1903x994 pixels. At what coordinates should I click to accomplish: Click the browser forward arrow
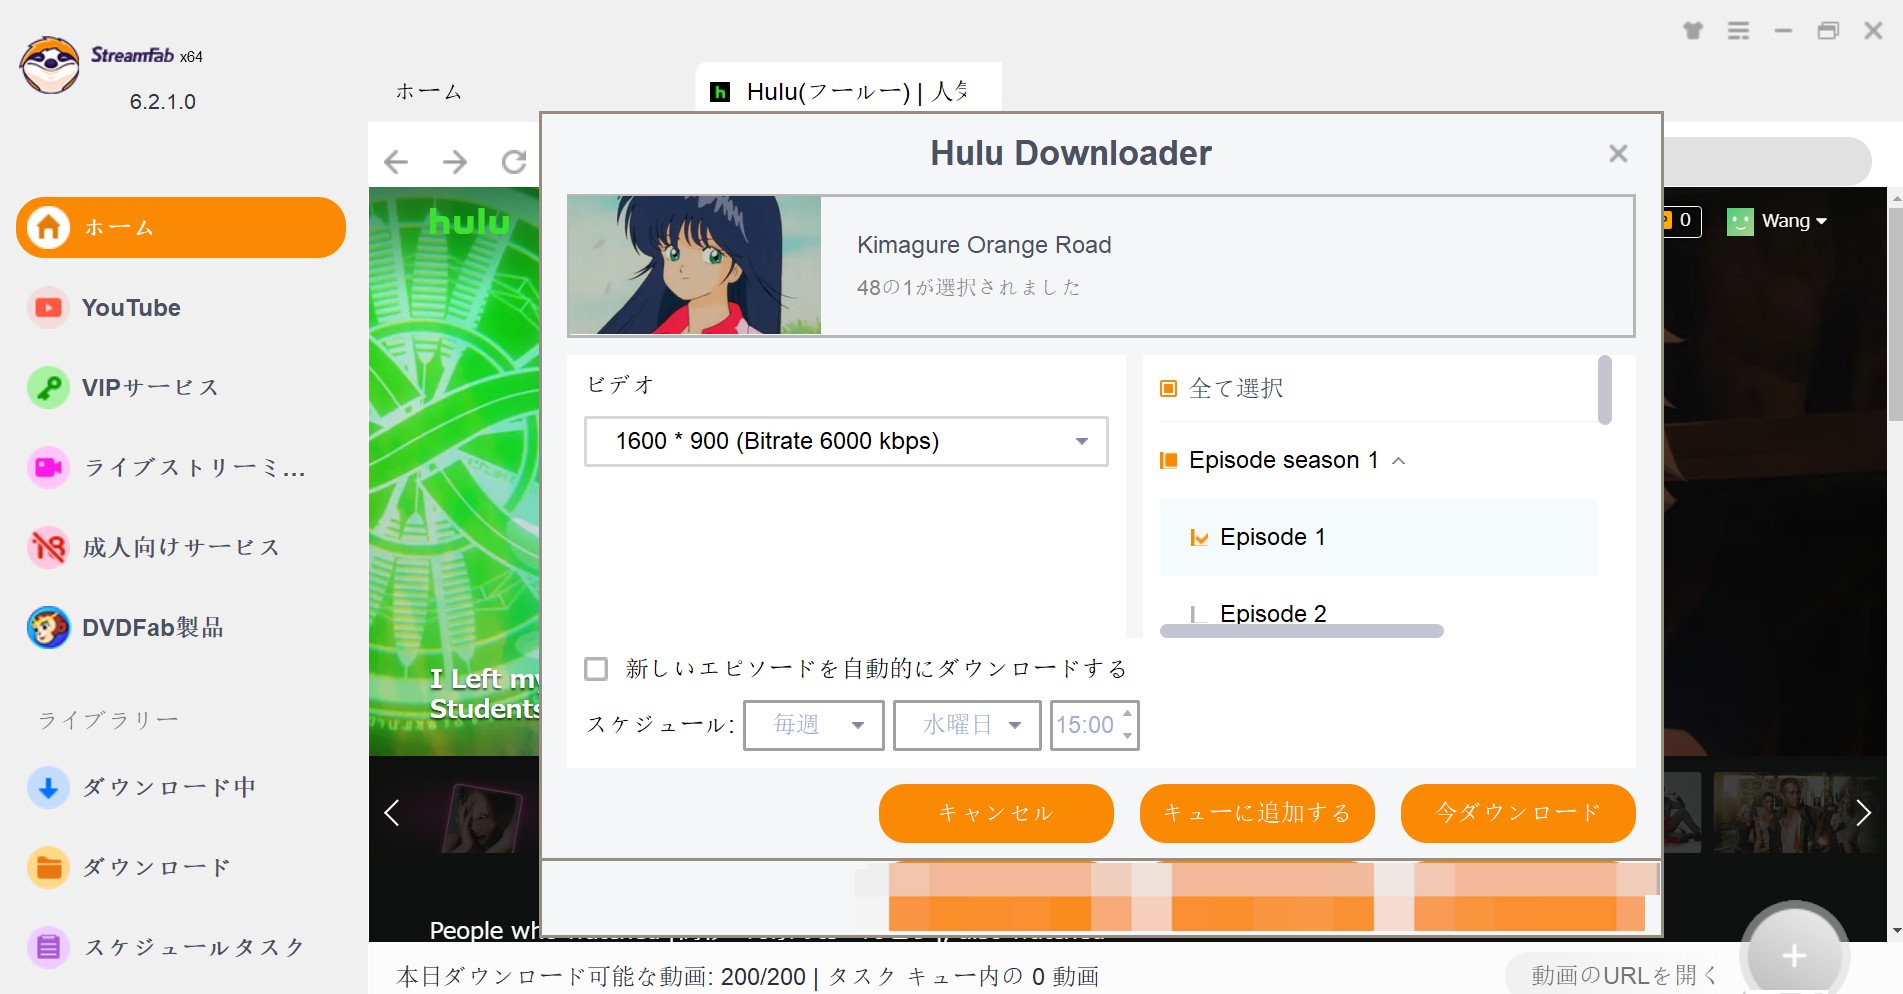pos(455,162)
